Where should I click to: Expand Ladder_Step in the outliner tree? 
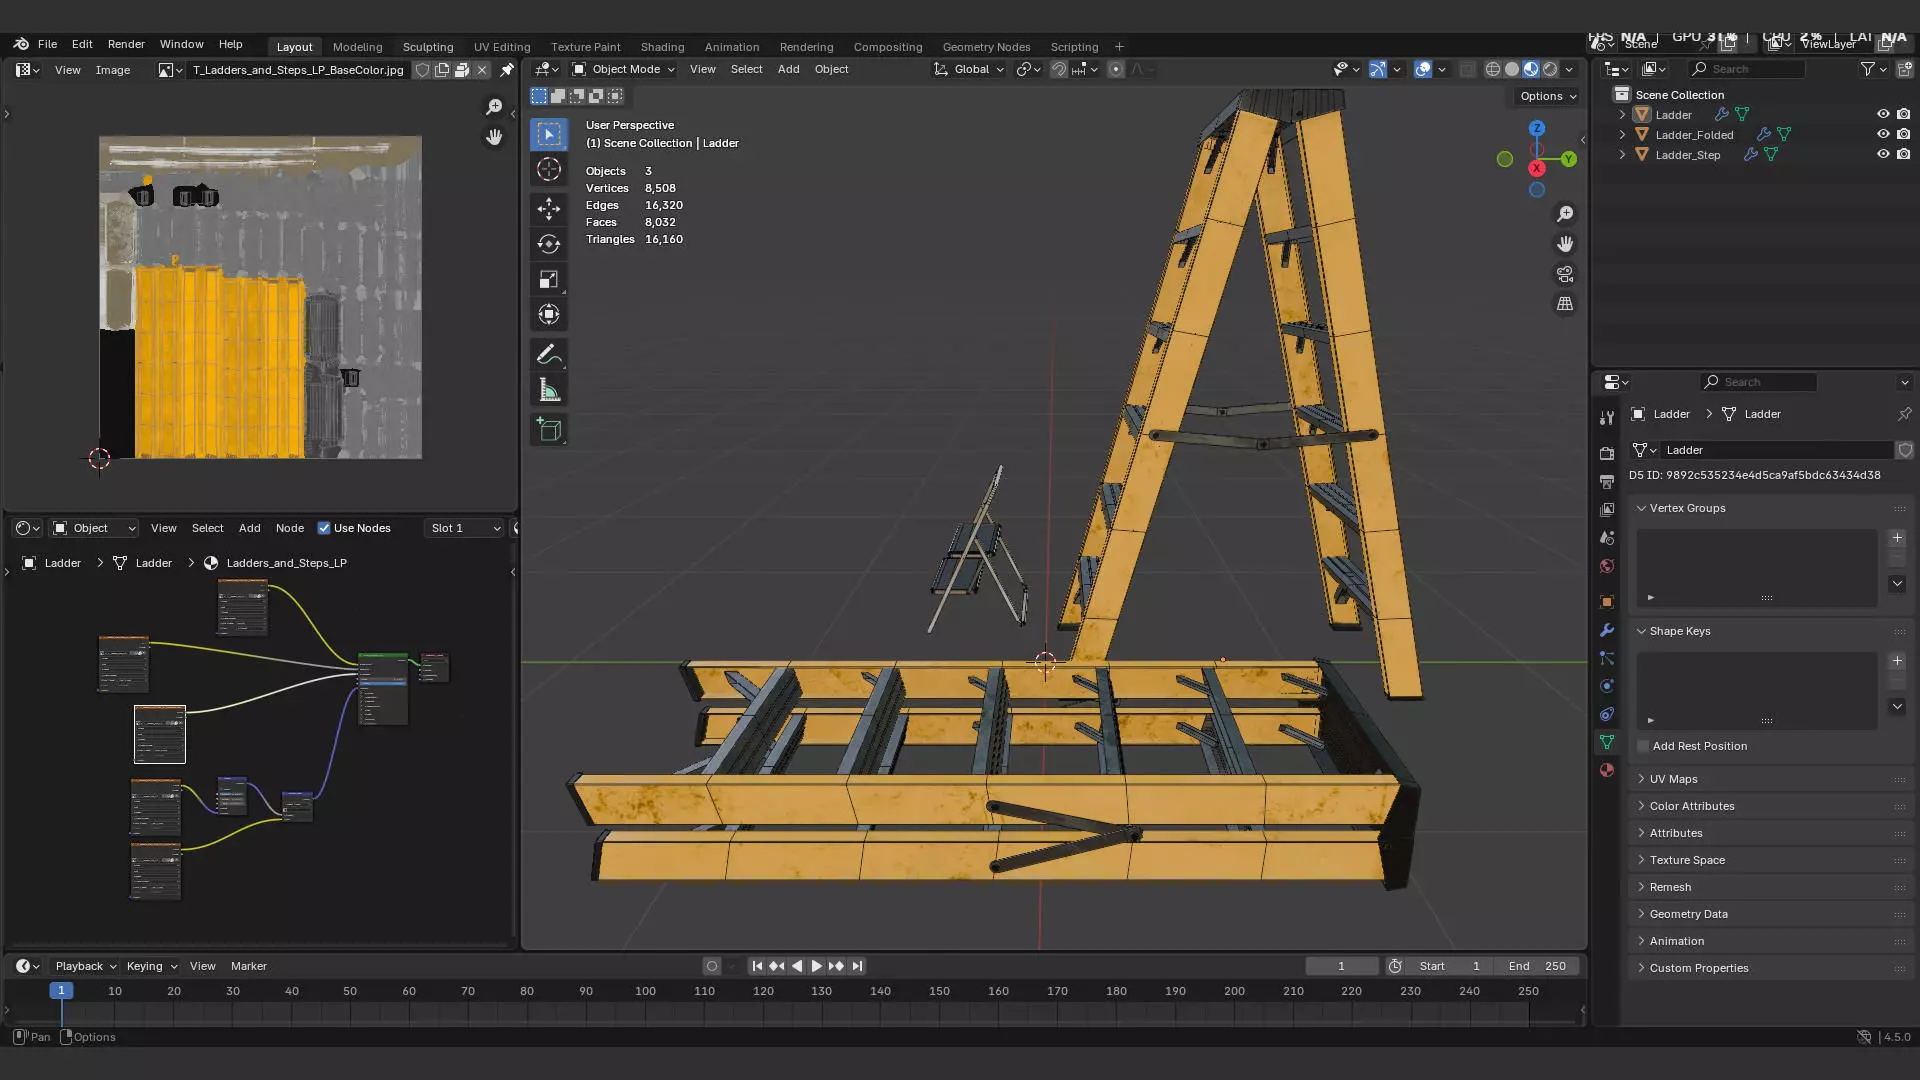tap(1622, 155)
